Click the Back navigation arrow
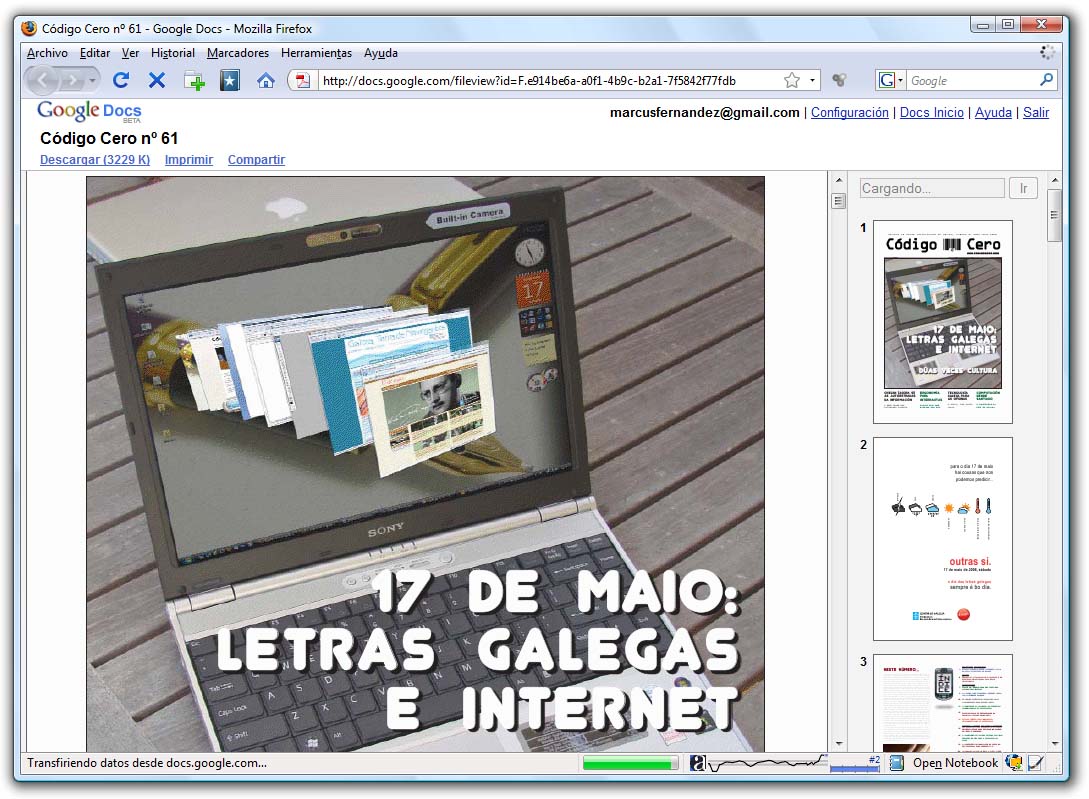The width and height of the screenshot is (1089, 799). tap(42, 81)
